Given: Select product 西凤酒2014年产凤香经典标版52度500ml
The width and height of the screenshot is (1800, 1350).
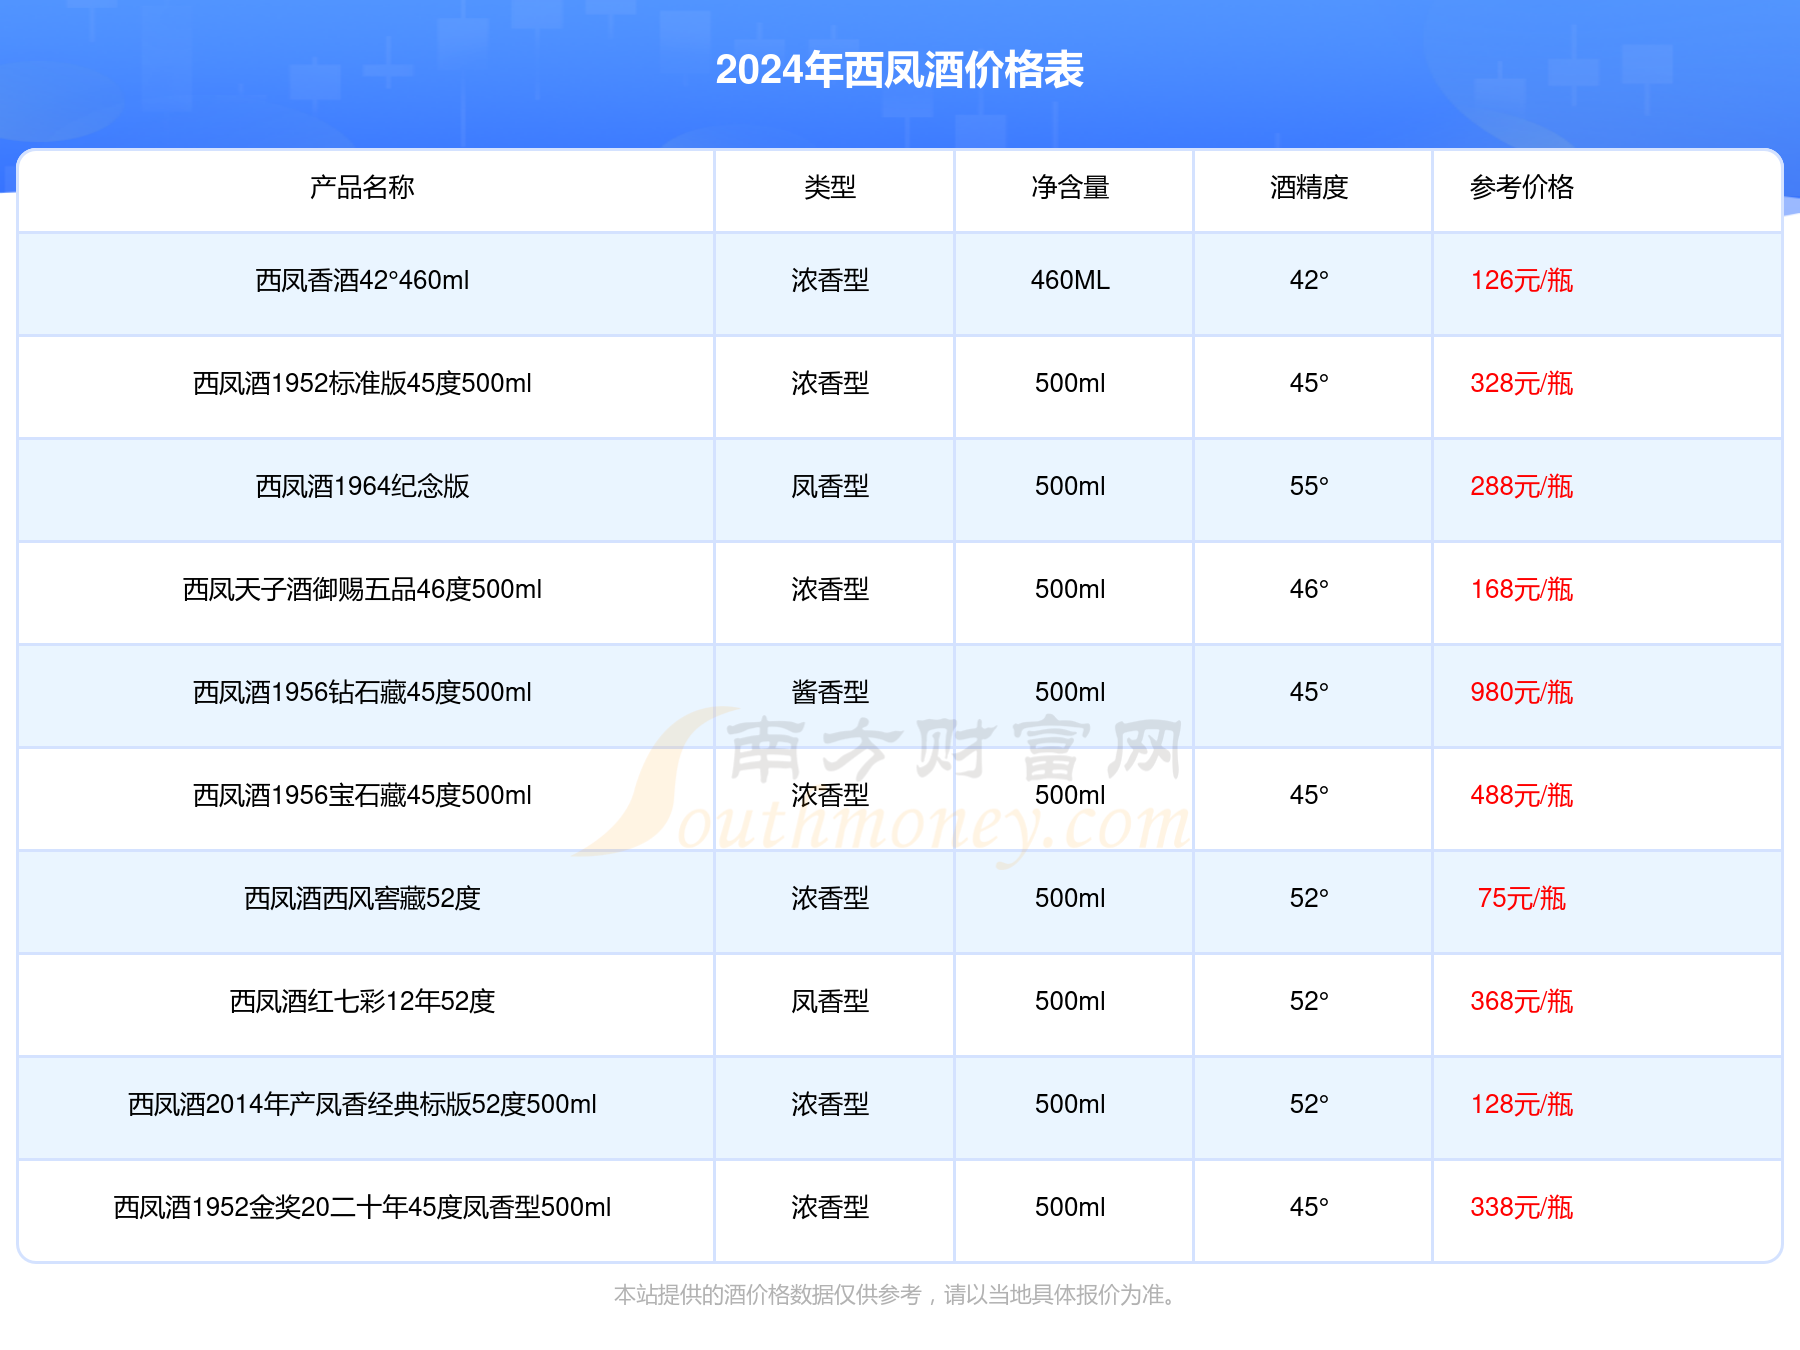Looking at the screenshot, I should (x=362, y=1104).
